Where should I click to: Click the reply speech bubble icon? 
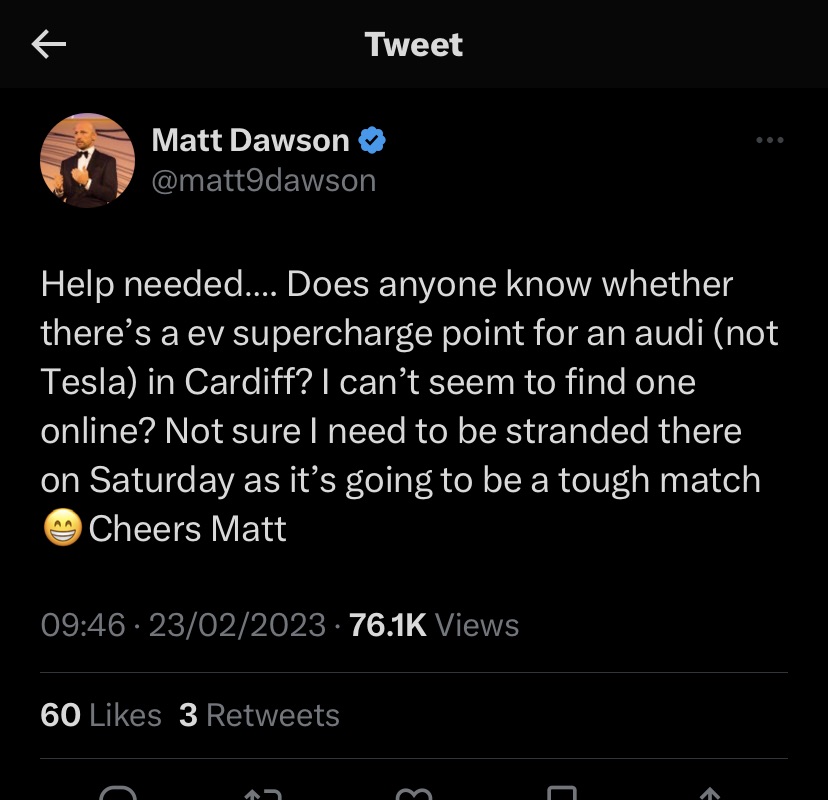click(118, 792)
